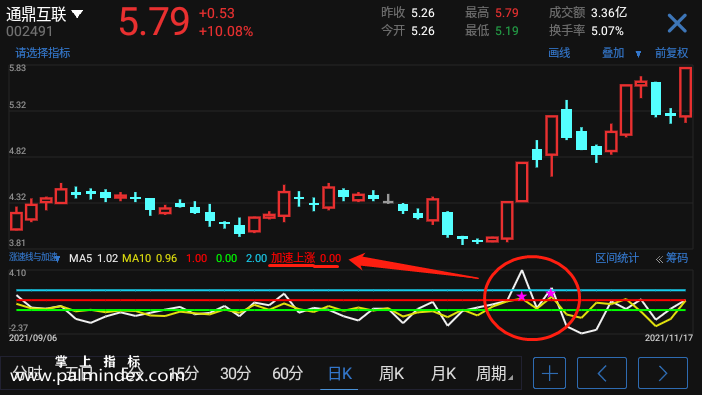This screenshot has height=395, width=702.
Task: Select the 月K tab
Action: click(x=443, y=373)
